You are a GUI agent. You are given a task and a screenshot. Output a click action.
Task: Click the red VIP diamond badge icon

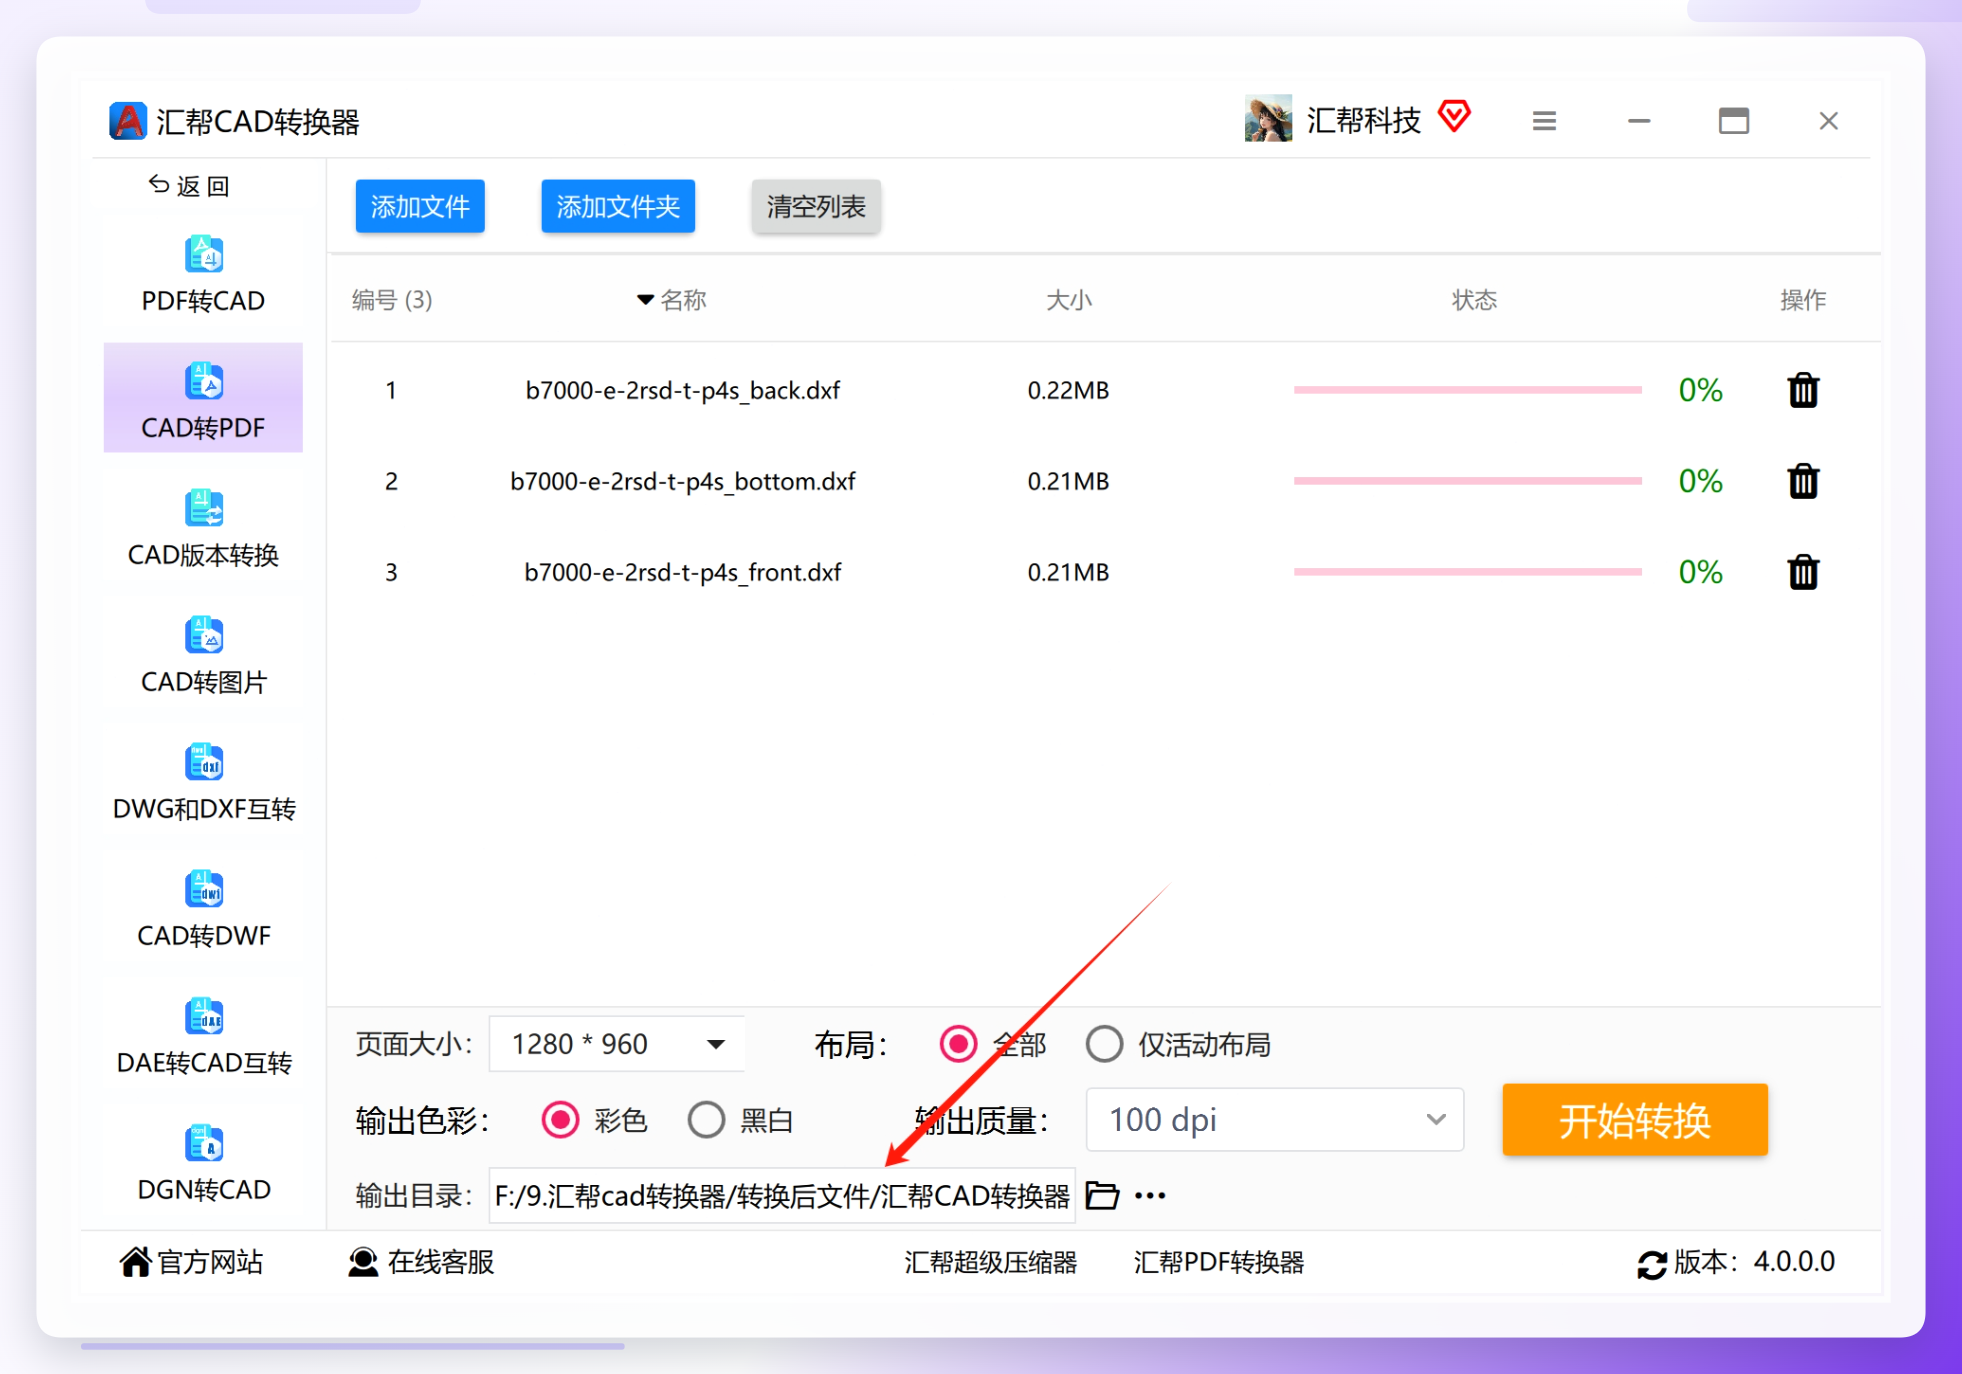pos(1455,116)
